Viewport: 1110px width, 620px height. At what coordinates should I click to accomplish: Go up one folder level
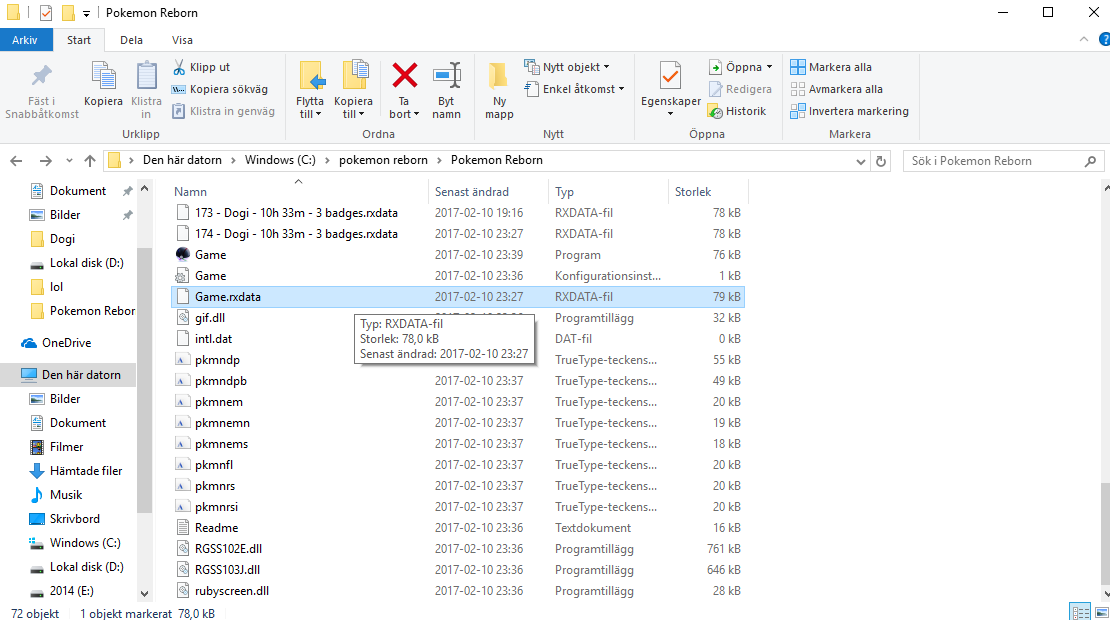[x=90, y=161]
